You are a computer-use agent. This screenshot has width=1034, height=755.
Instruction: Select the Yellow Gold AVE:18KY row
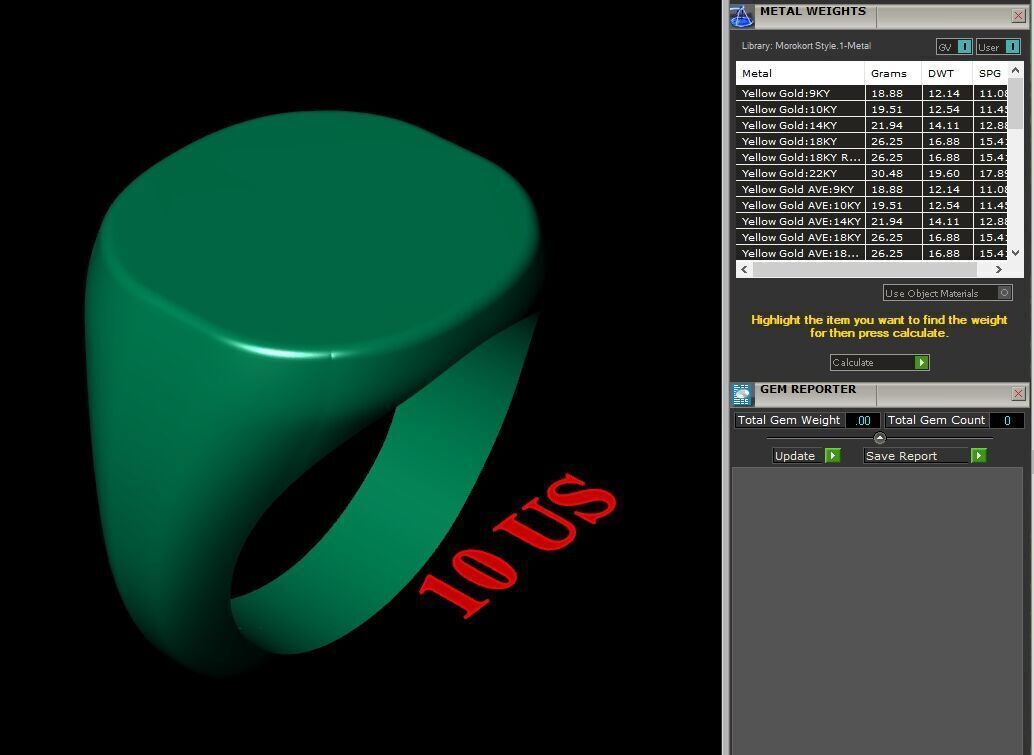pos(871,237)
